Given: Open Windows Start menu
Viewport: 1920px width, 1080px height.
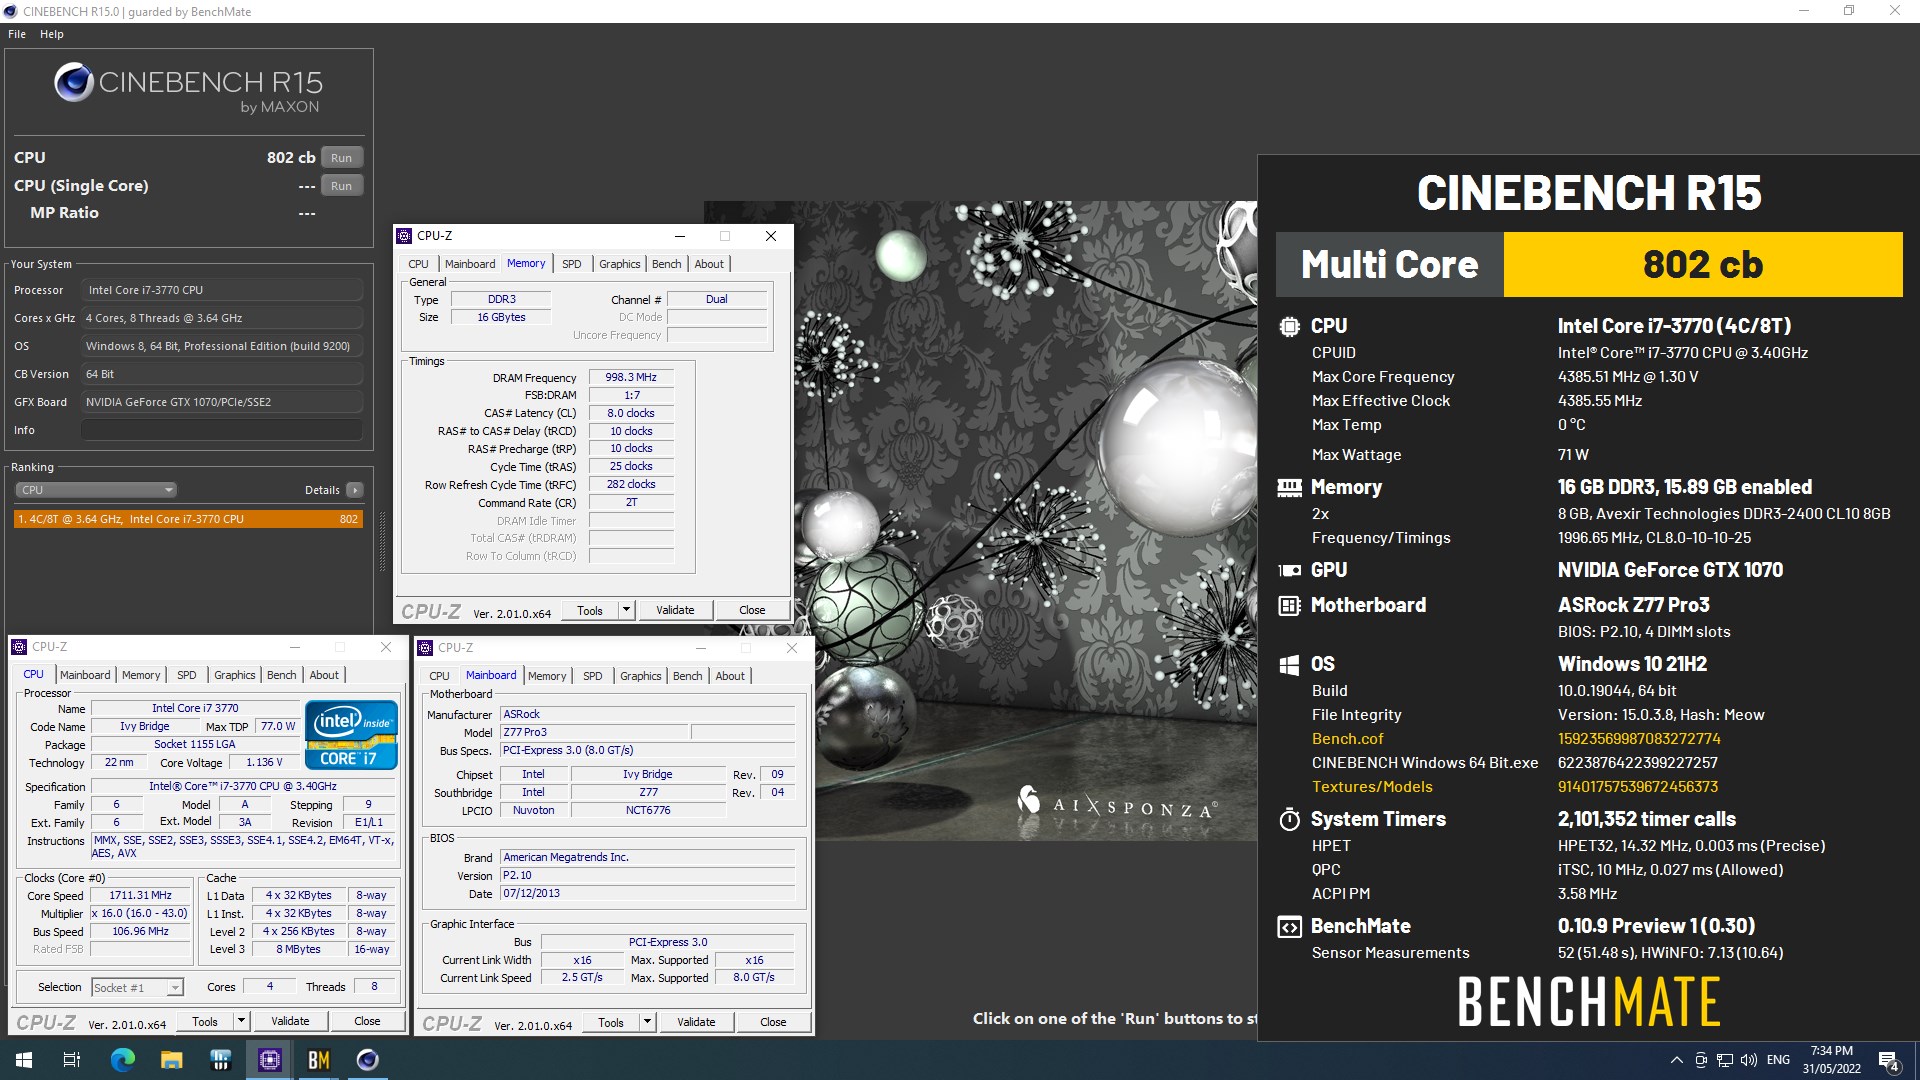Looking at the screenshot, I should pos(24,1060).
